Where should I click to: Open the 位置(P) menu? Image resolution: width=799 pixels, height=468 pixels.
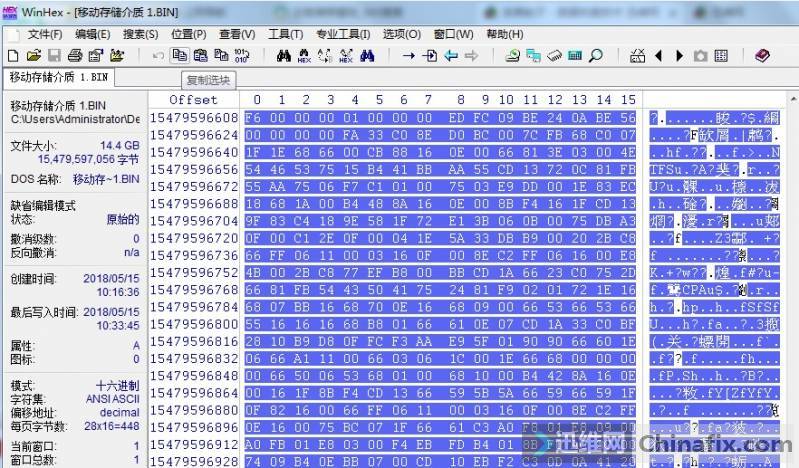click(189, 34)
